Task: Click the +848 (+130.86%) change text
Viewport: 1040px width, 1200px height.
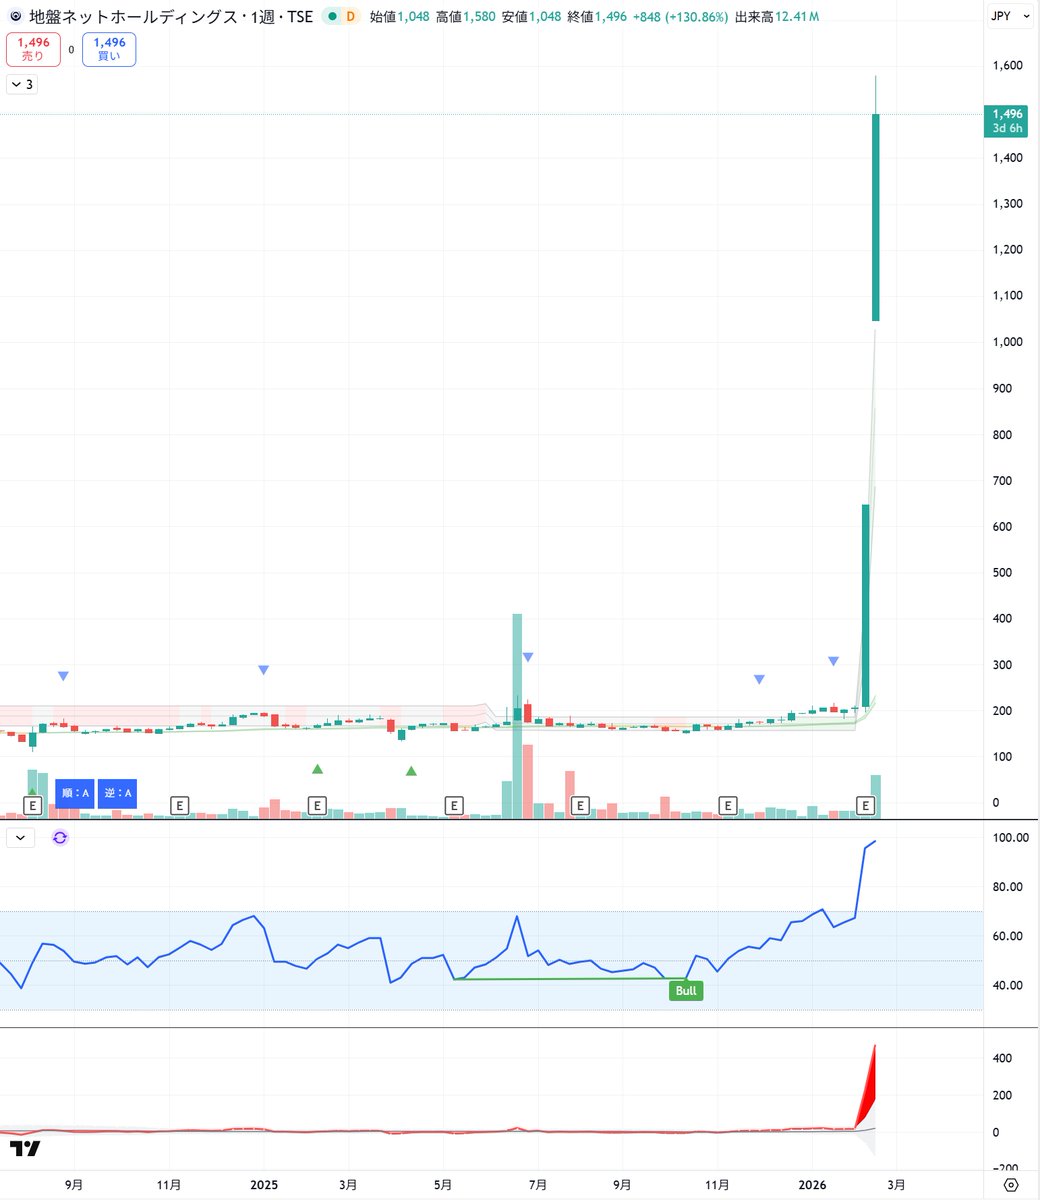Action: coord(678,17)
